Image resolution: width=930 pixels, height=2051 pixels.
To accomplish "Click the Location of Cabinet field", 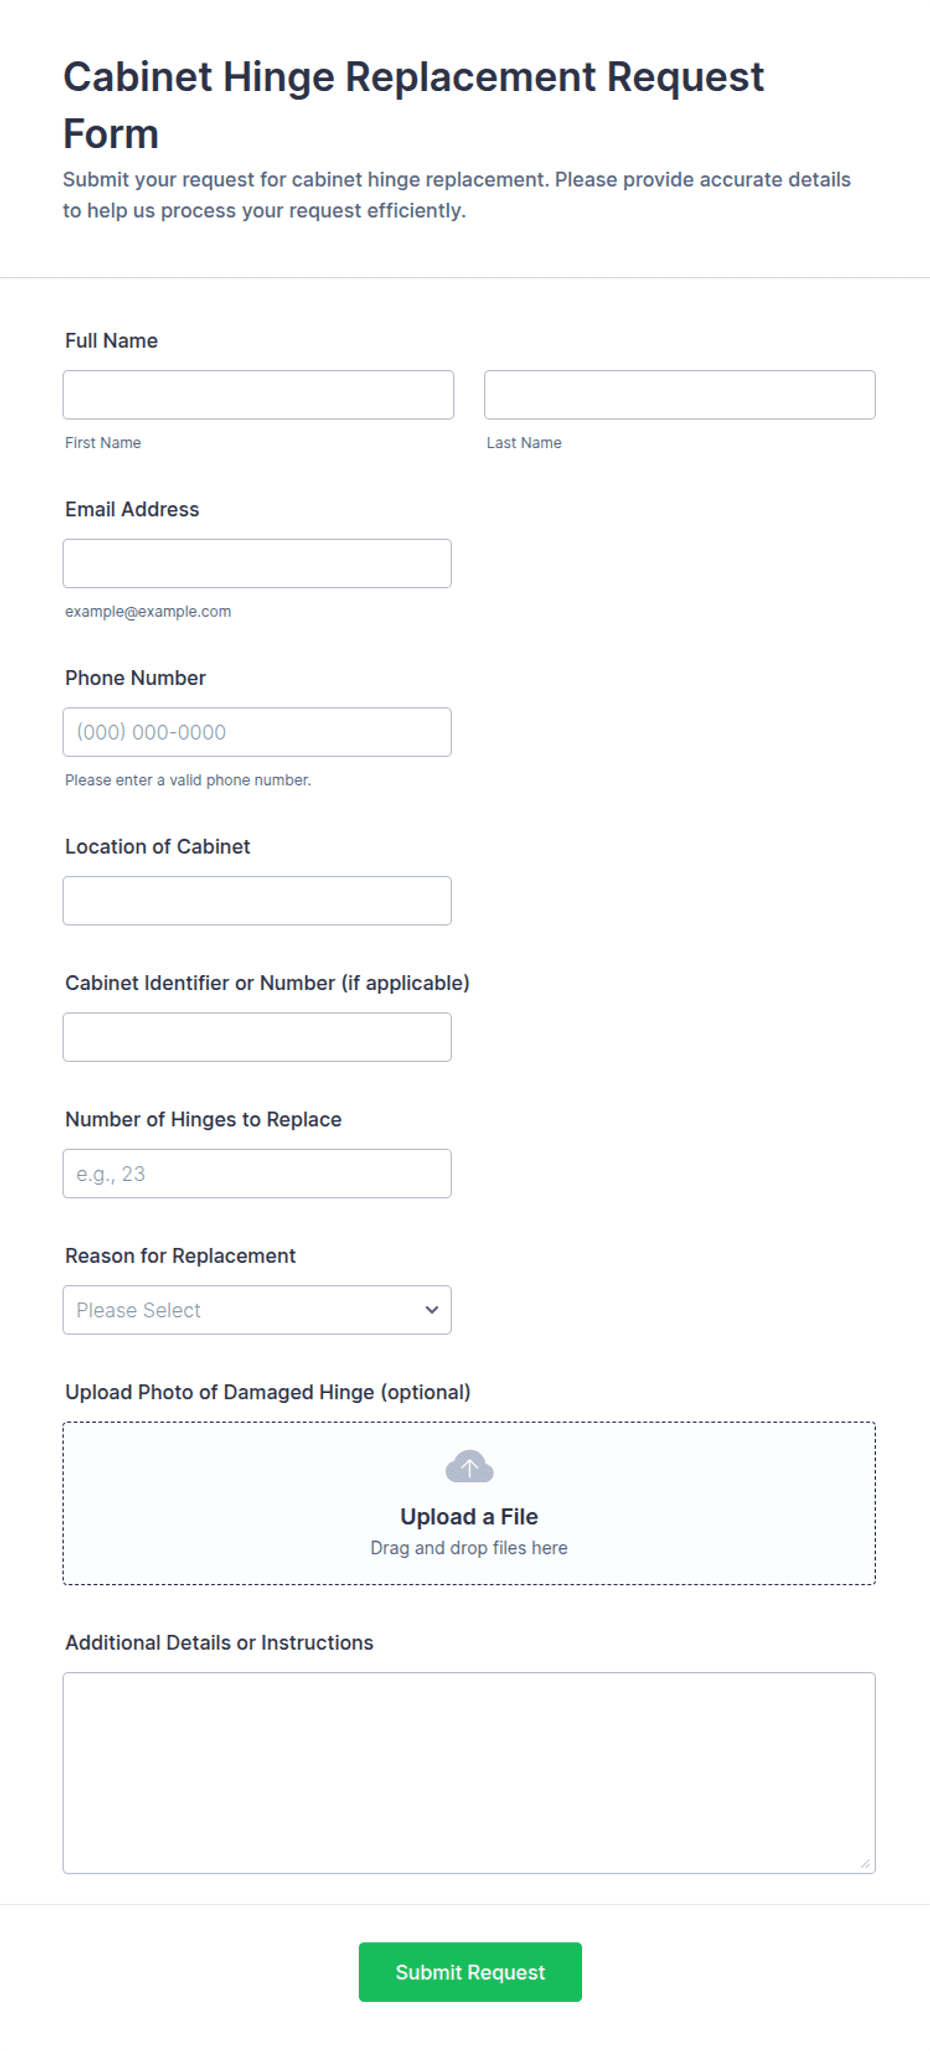I will pos(257,900).
